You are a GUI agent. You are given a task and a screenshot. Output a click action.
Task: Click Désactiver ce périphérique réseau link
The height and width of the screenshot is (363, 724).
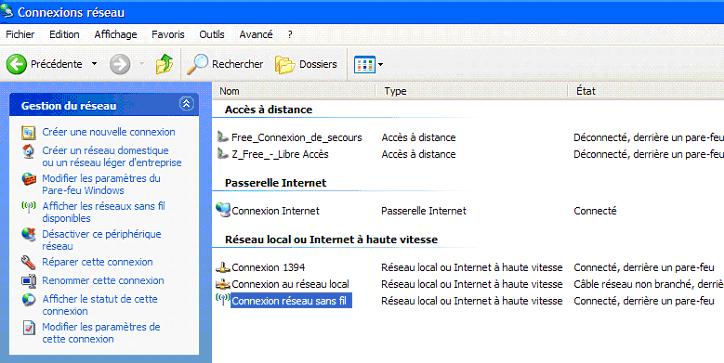click(x=102, y=240)
